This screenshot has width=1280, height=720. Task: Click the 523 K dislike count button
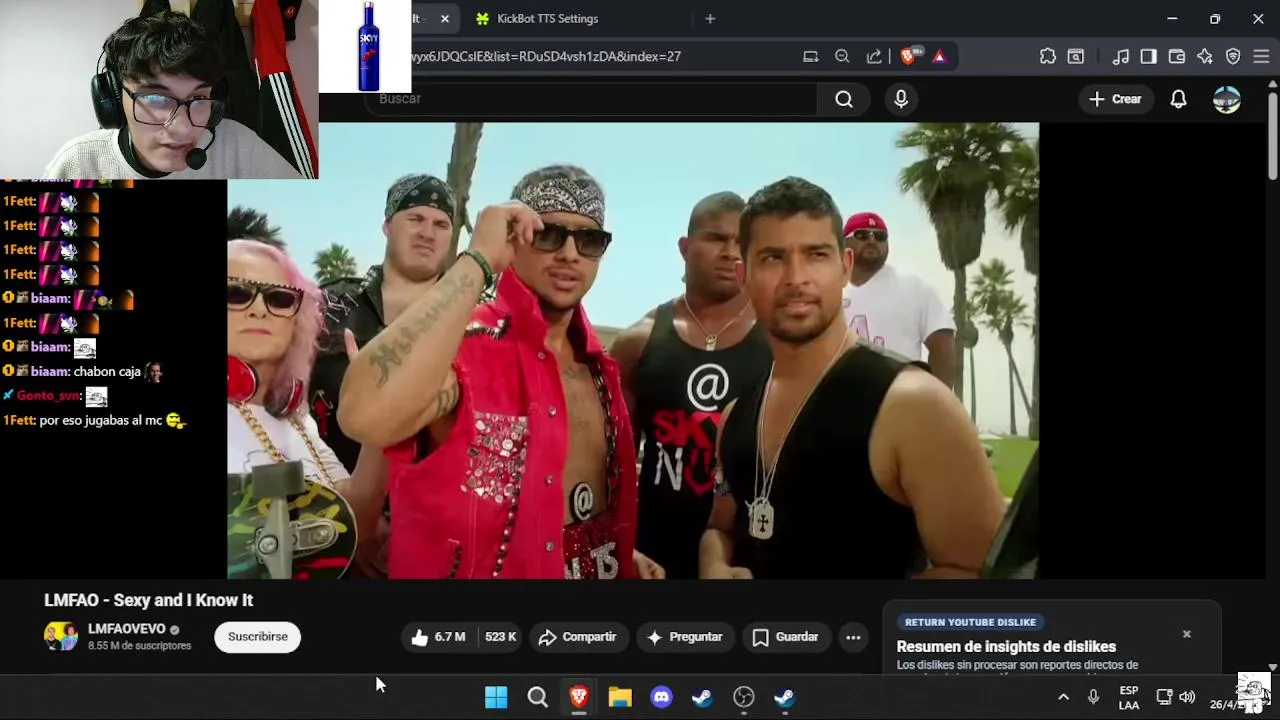click(500, 637)
